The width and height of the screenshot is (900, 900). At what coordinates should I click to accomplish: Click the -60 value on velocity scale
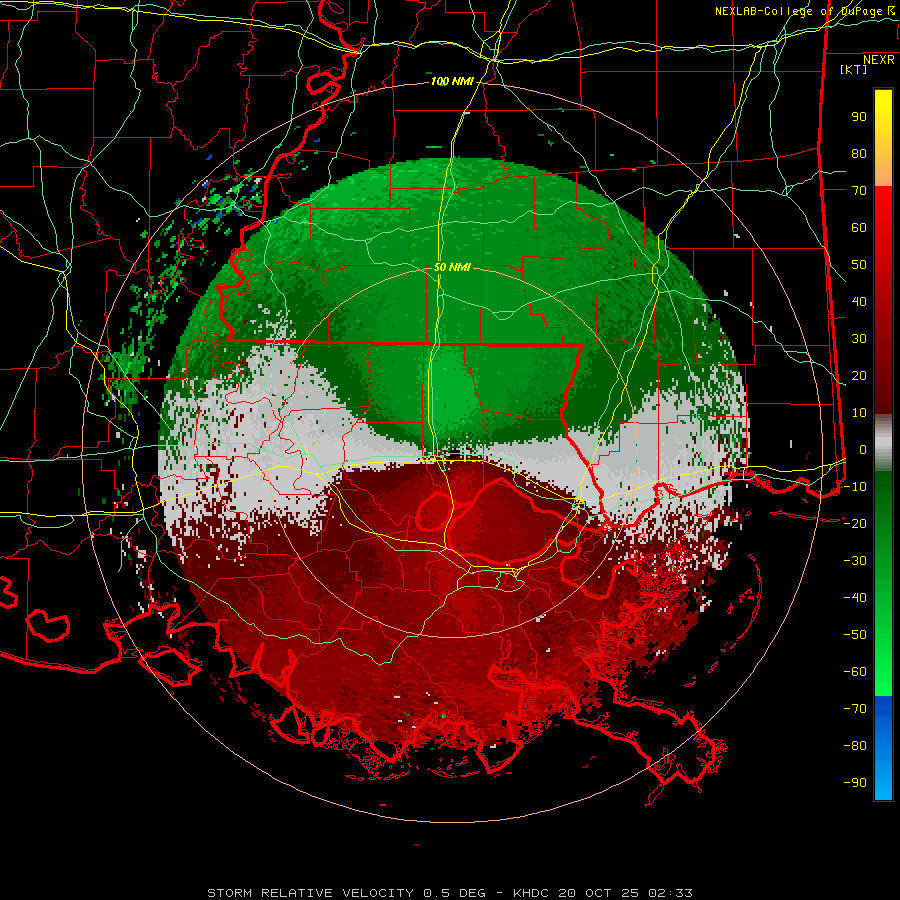tap(855, 672)
